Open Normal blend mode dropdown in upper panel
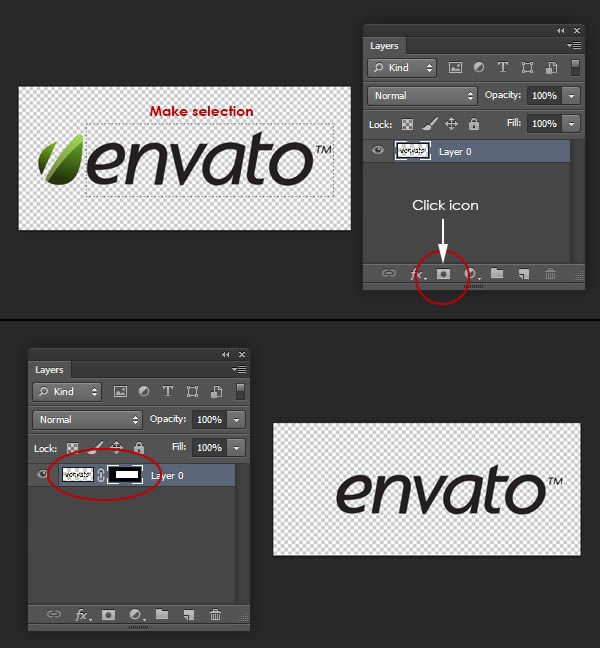Screen dimensions: 600x648 (422, 96)
